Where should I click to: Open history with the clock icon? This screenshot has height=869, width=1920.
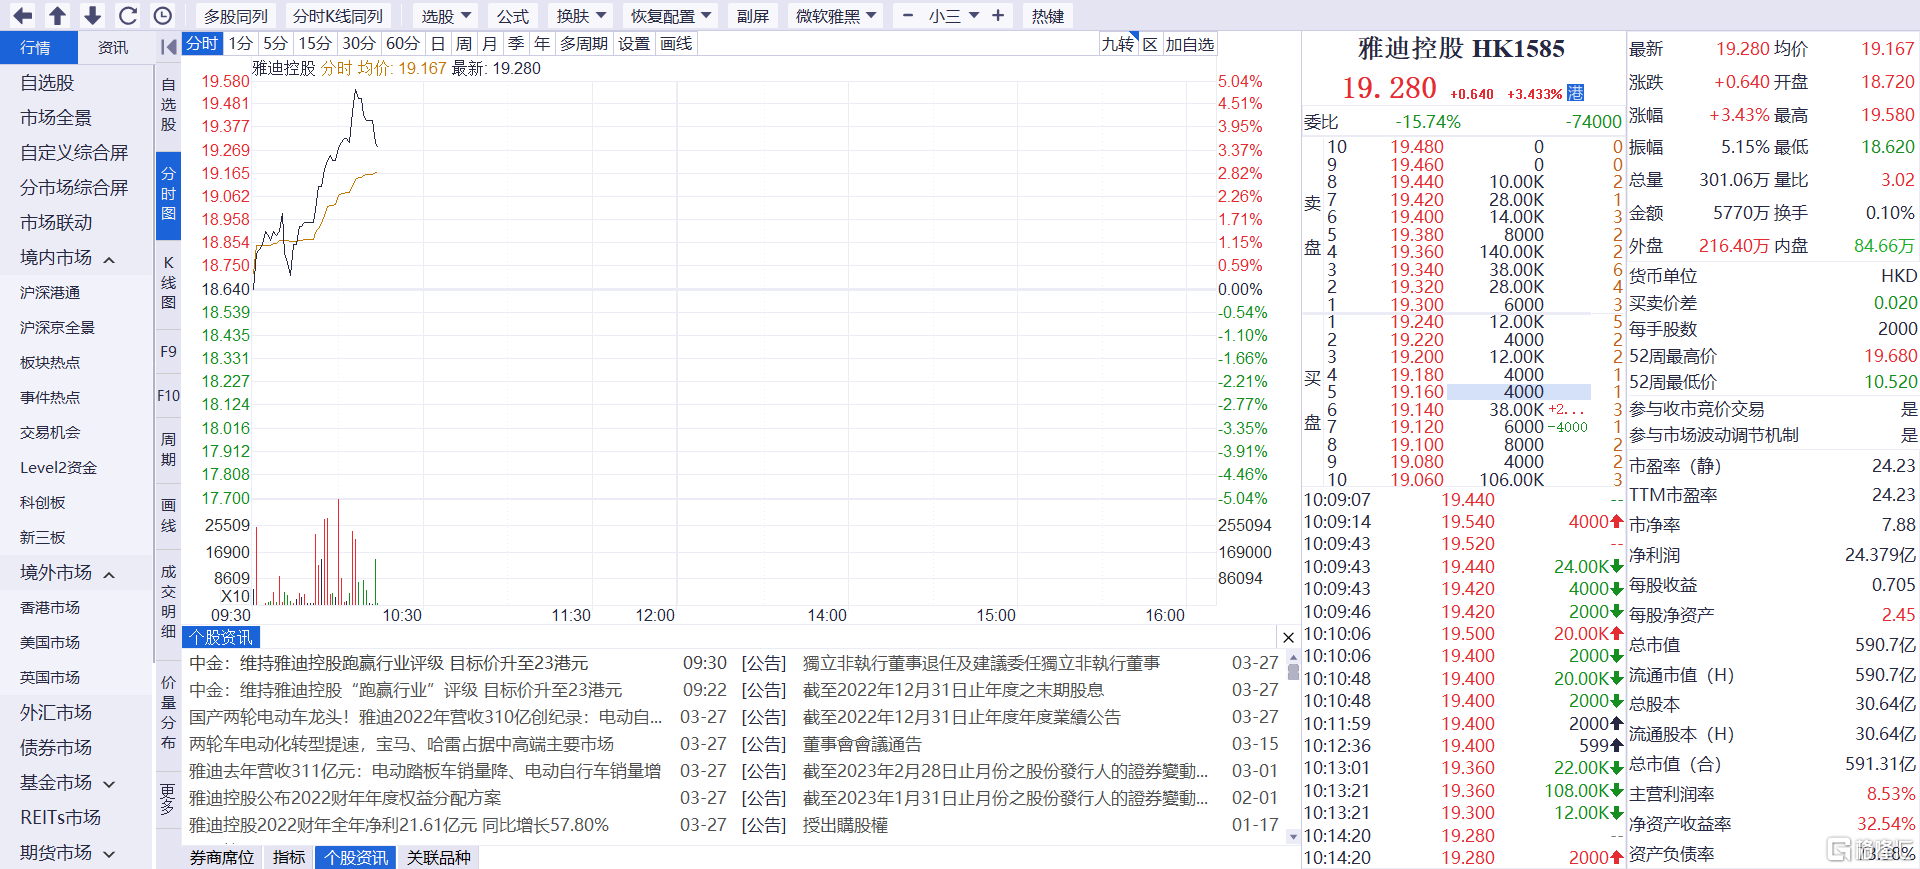[x=163, y=16]
